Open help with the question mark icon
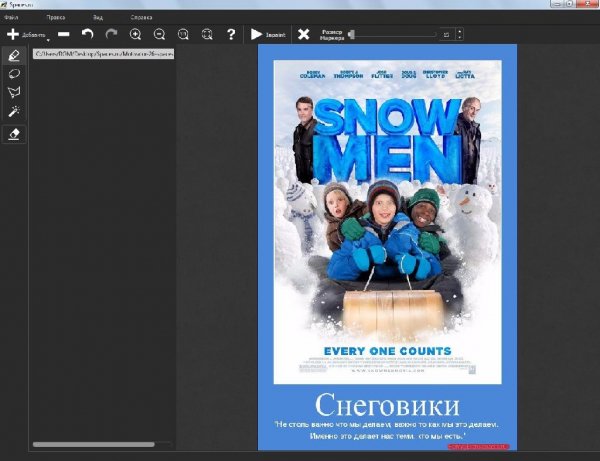 point(231,34)
